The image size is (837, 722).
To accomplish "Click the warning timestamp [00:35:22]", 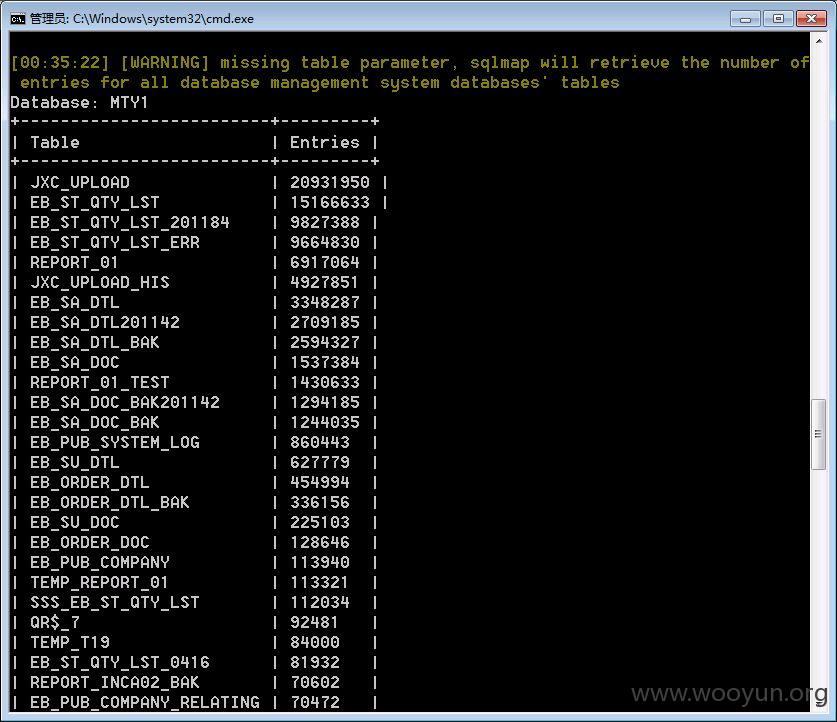I will [60, 62].
